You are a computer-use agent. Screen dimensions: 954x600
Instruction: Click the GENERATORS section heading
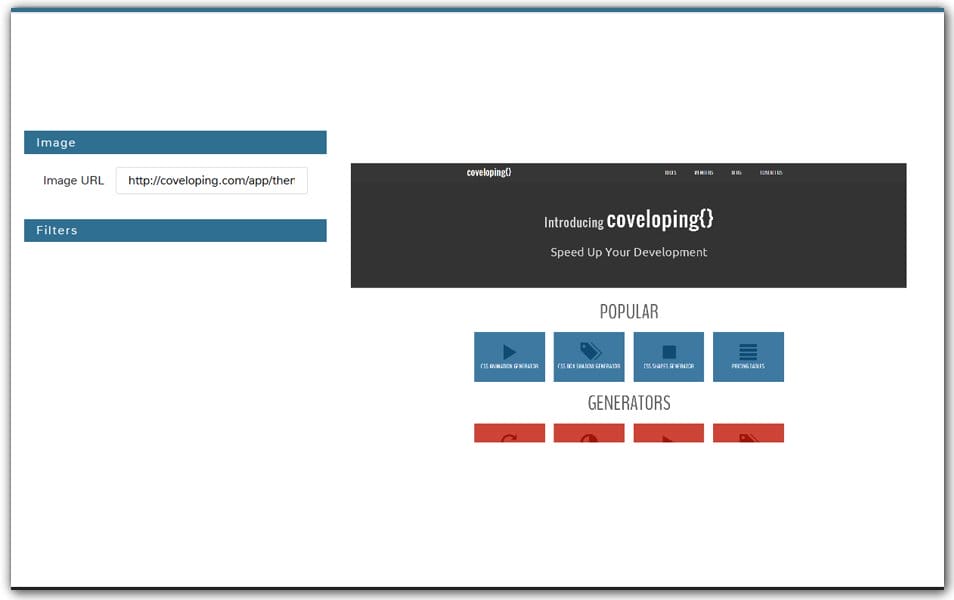629,403
